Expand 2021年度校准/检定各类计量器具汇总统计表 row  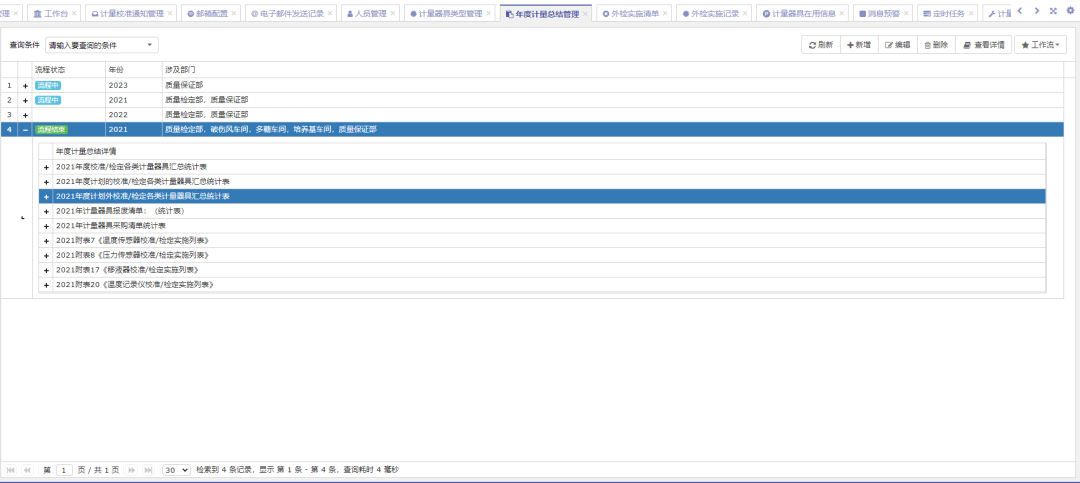coord(46,167)
